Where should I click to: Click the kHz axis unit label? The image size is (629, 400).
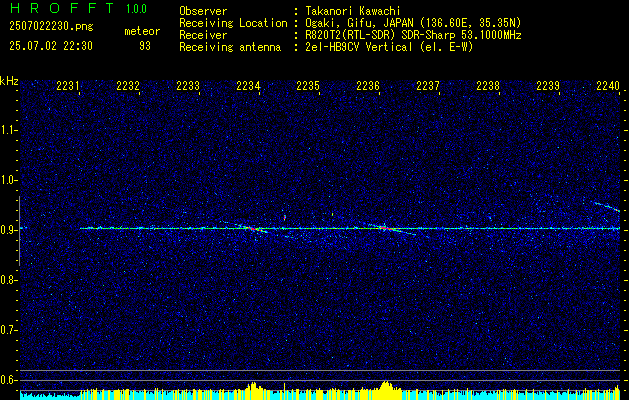tap(9, 81)
